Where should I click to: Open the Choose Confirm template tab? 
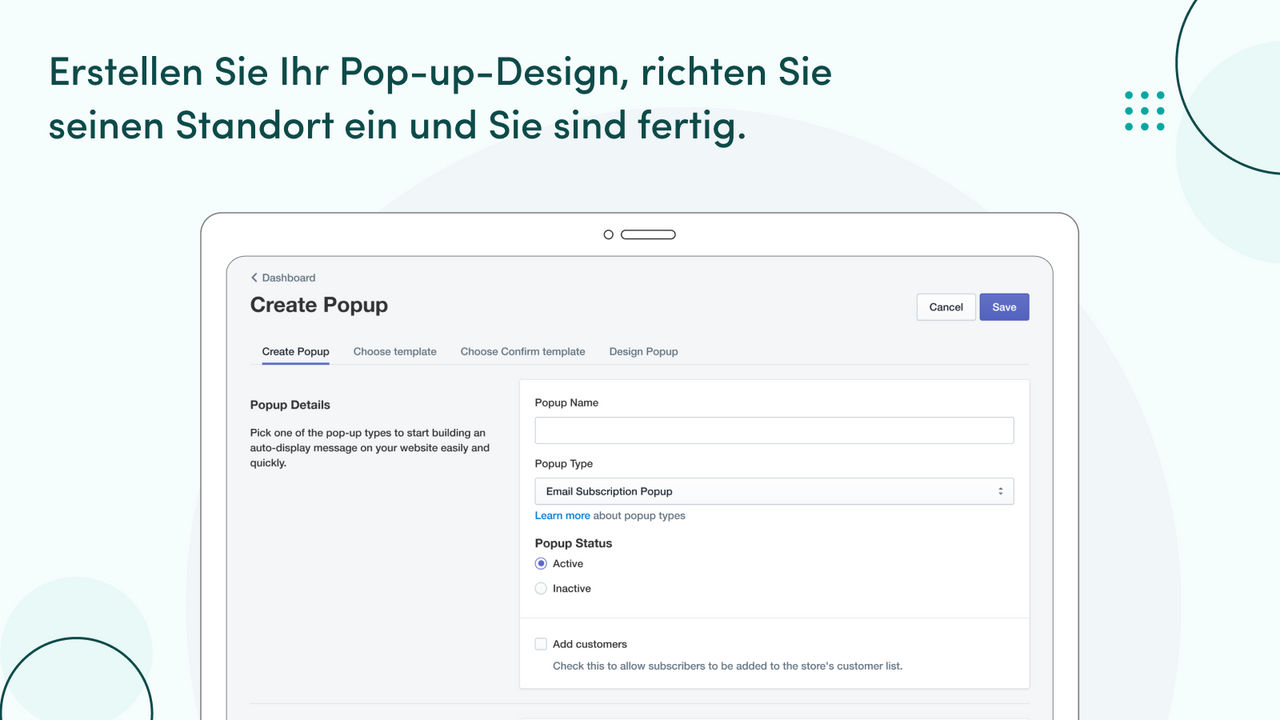click(x=523, y=352)
